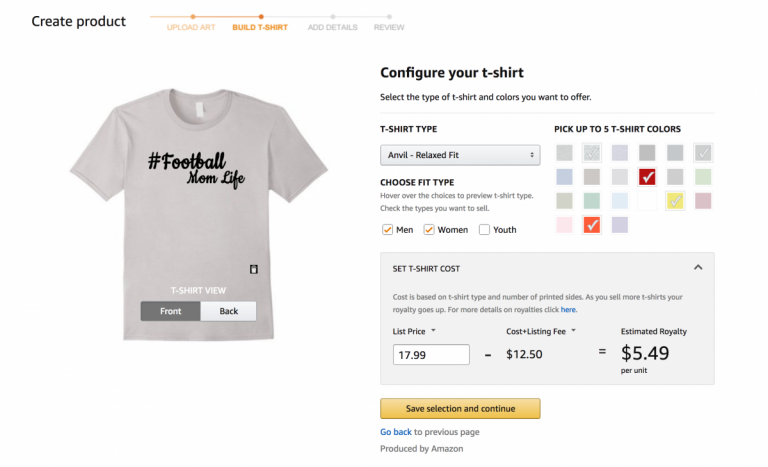The width and height of the screenshot is (768, 467).
Task: Click the list price input field
Action: (431, 354)
